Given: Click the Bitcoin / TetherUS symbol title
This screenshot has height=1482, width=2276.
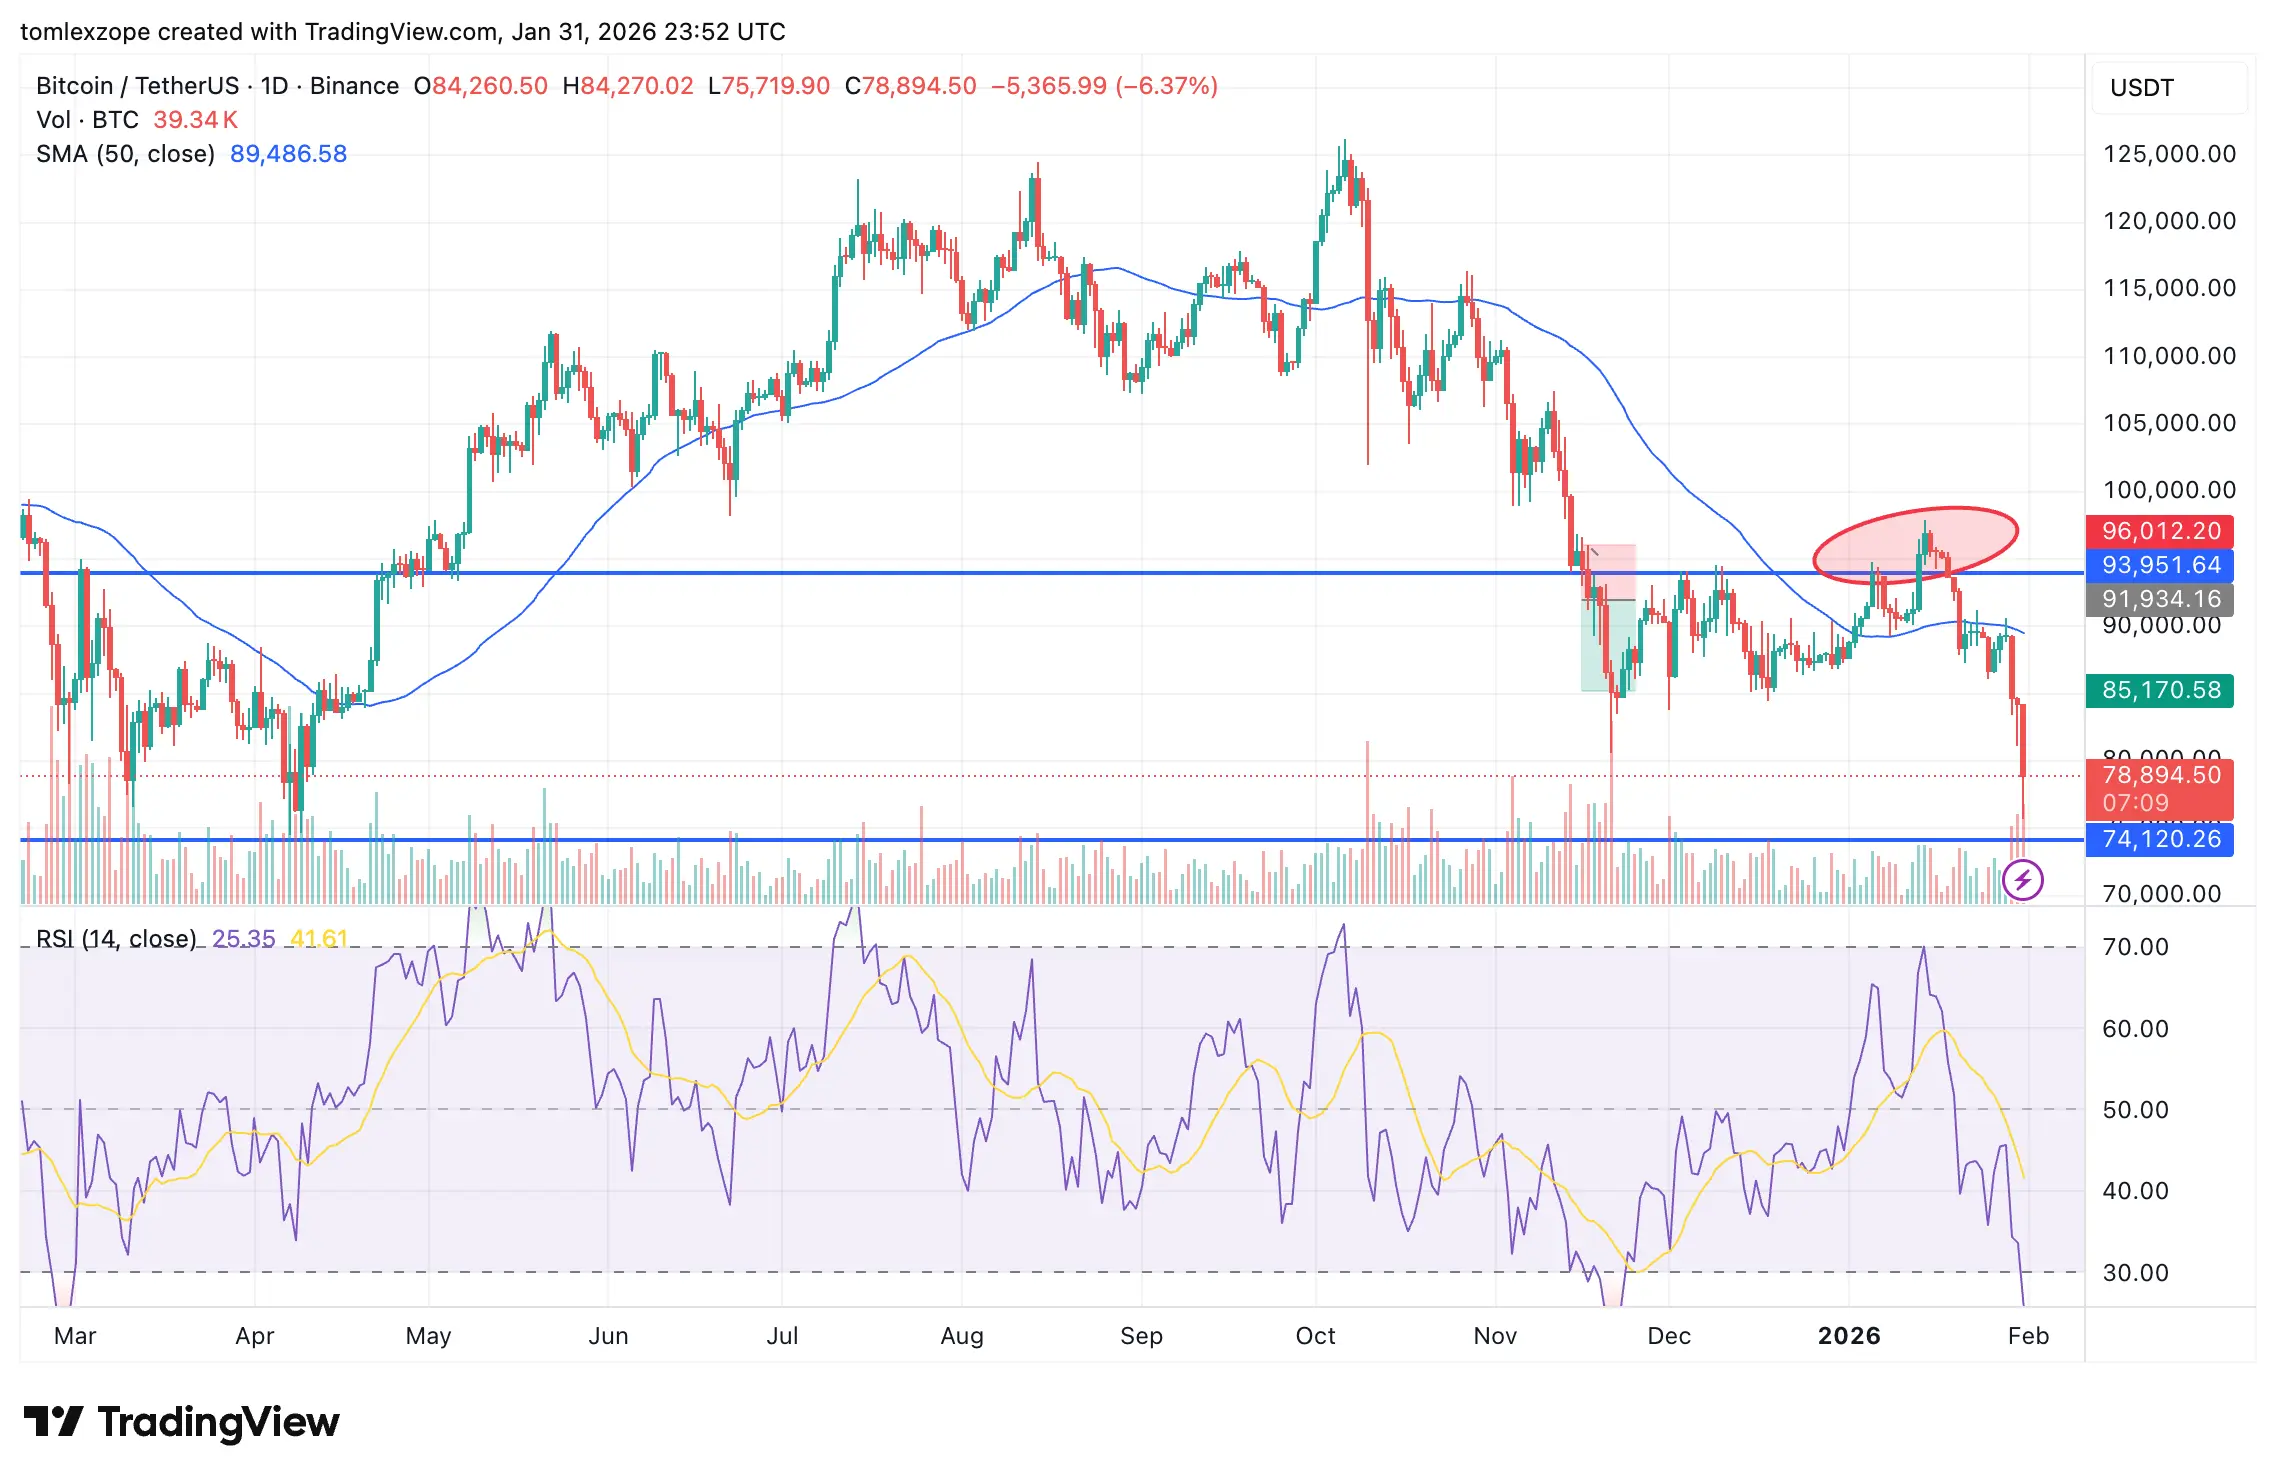Looking at the screenshot, I should coord(138,86).
